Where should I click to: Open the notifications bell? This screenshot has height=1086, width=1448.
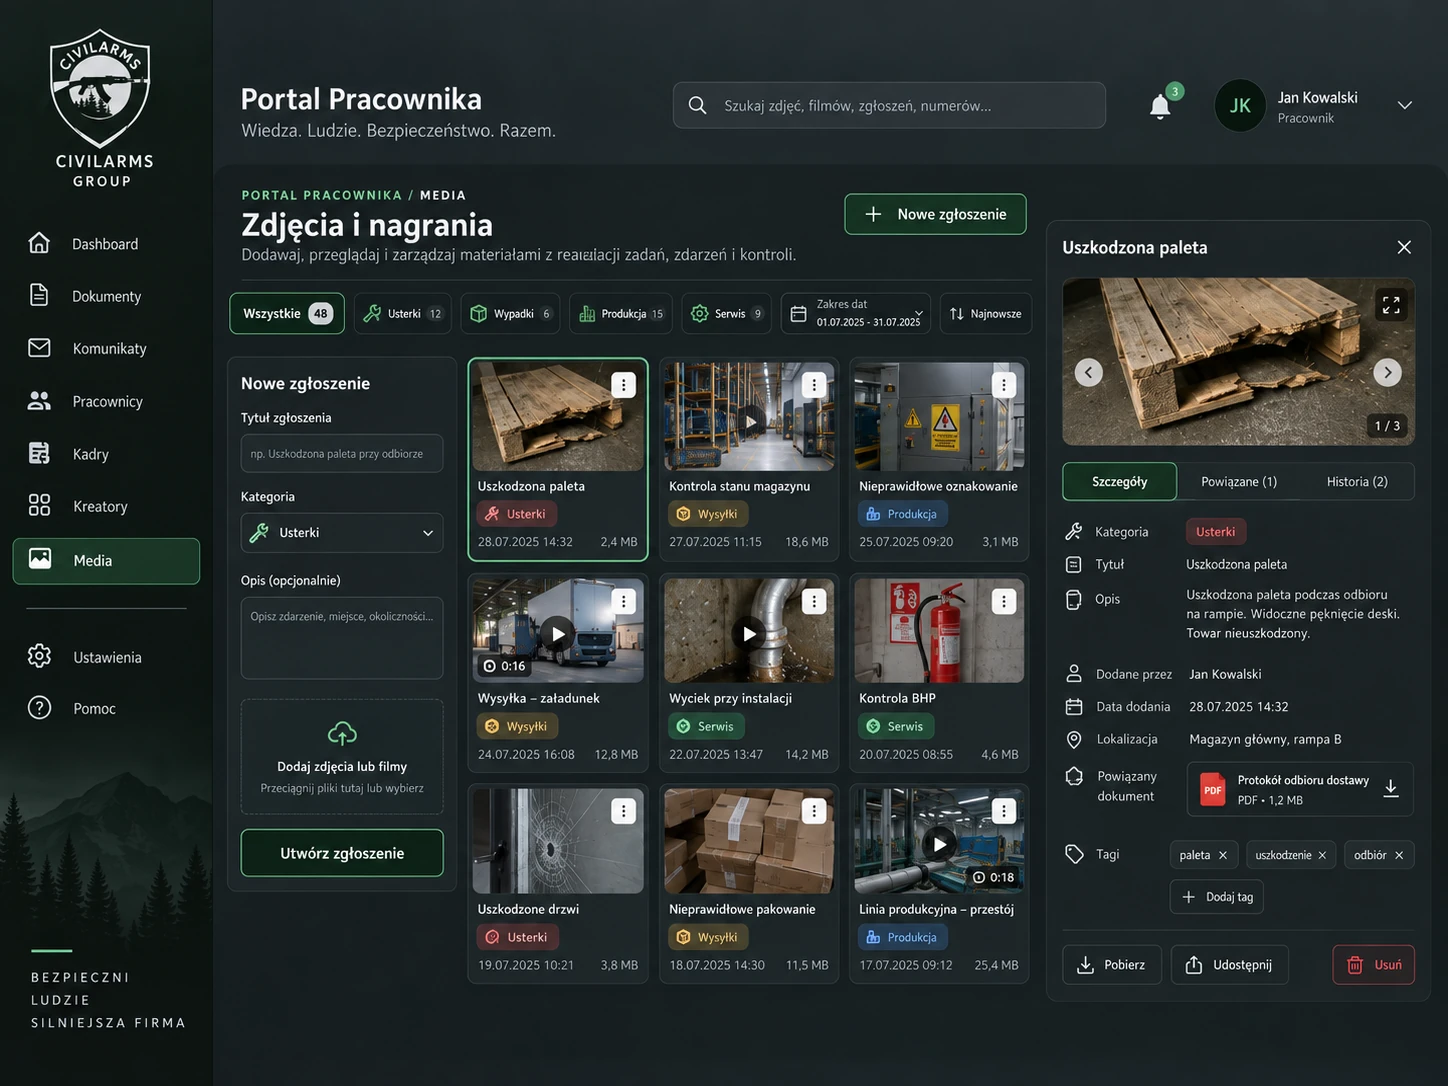(1160, 106)
